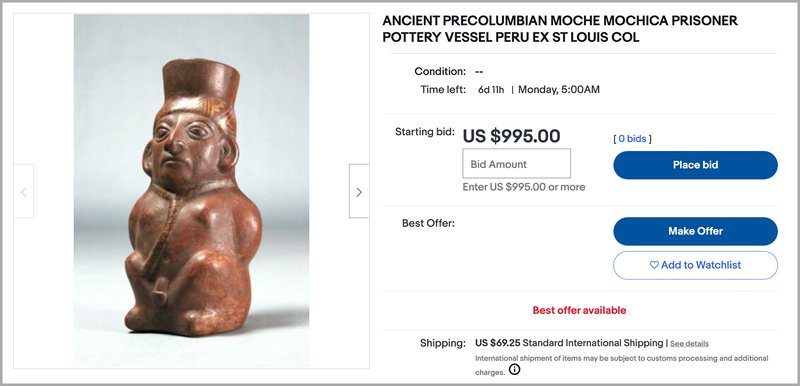Click the Standard International Shipping text
Viewport: 800px width, 386px height.
click(593, 343)
